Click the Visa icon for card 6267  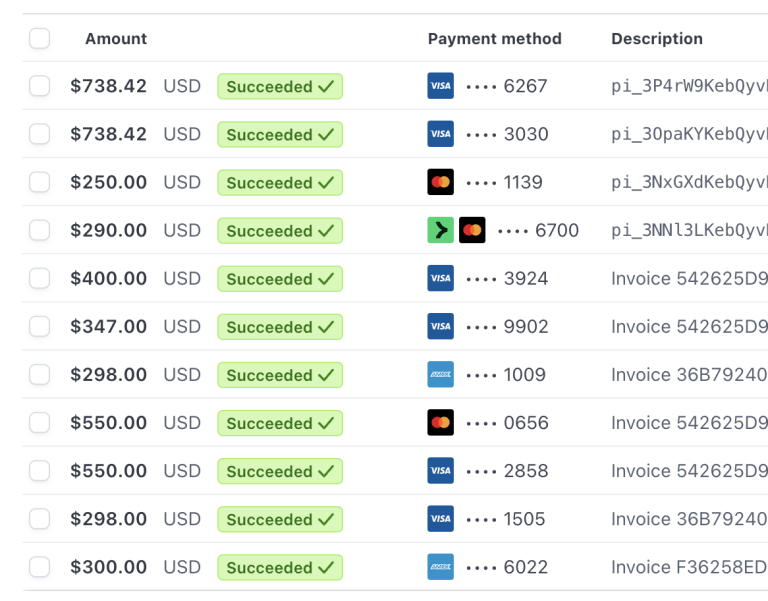coord(440,86)
